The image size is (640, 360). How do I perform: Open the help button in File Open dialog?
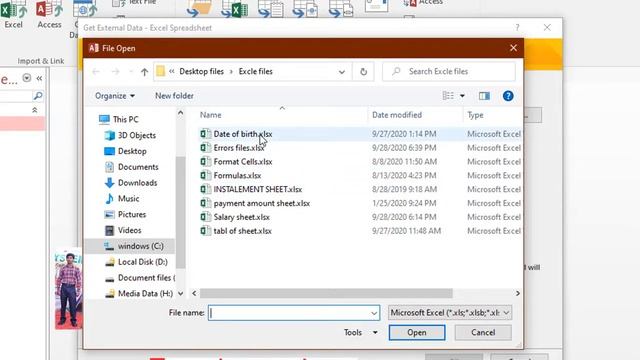point(508,96)
